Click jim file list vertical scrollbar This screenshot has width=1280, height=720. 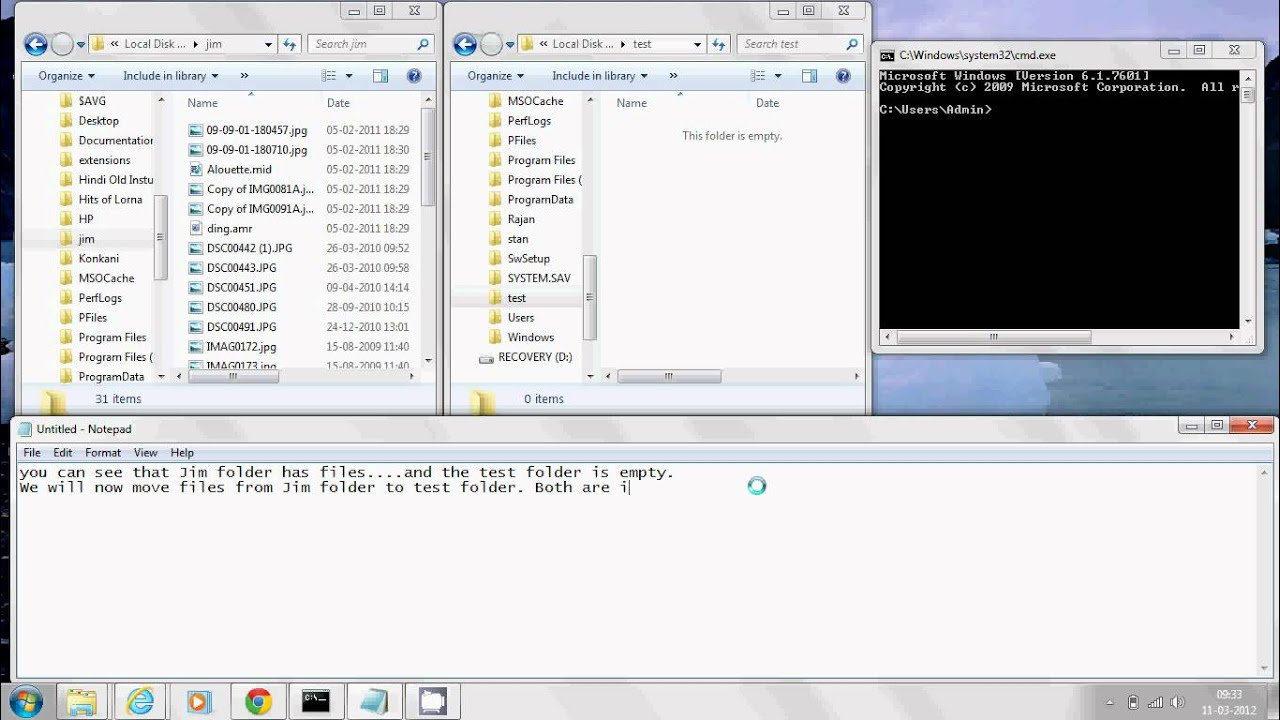(428, 156)
